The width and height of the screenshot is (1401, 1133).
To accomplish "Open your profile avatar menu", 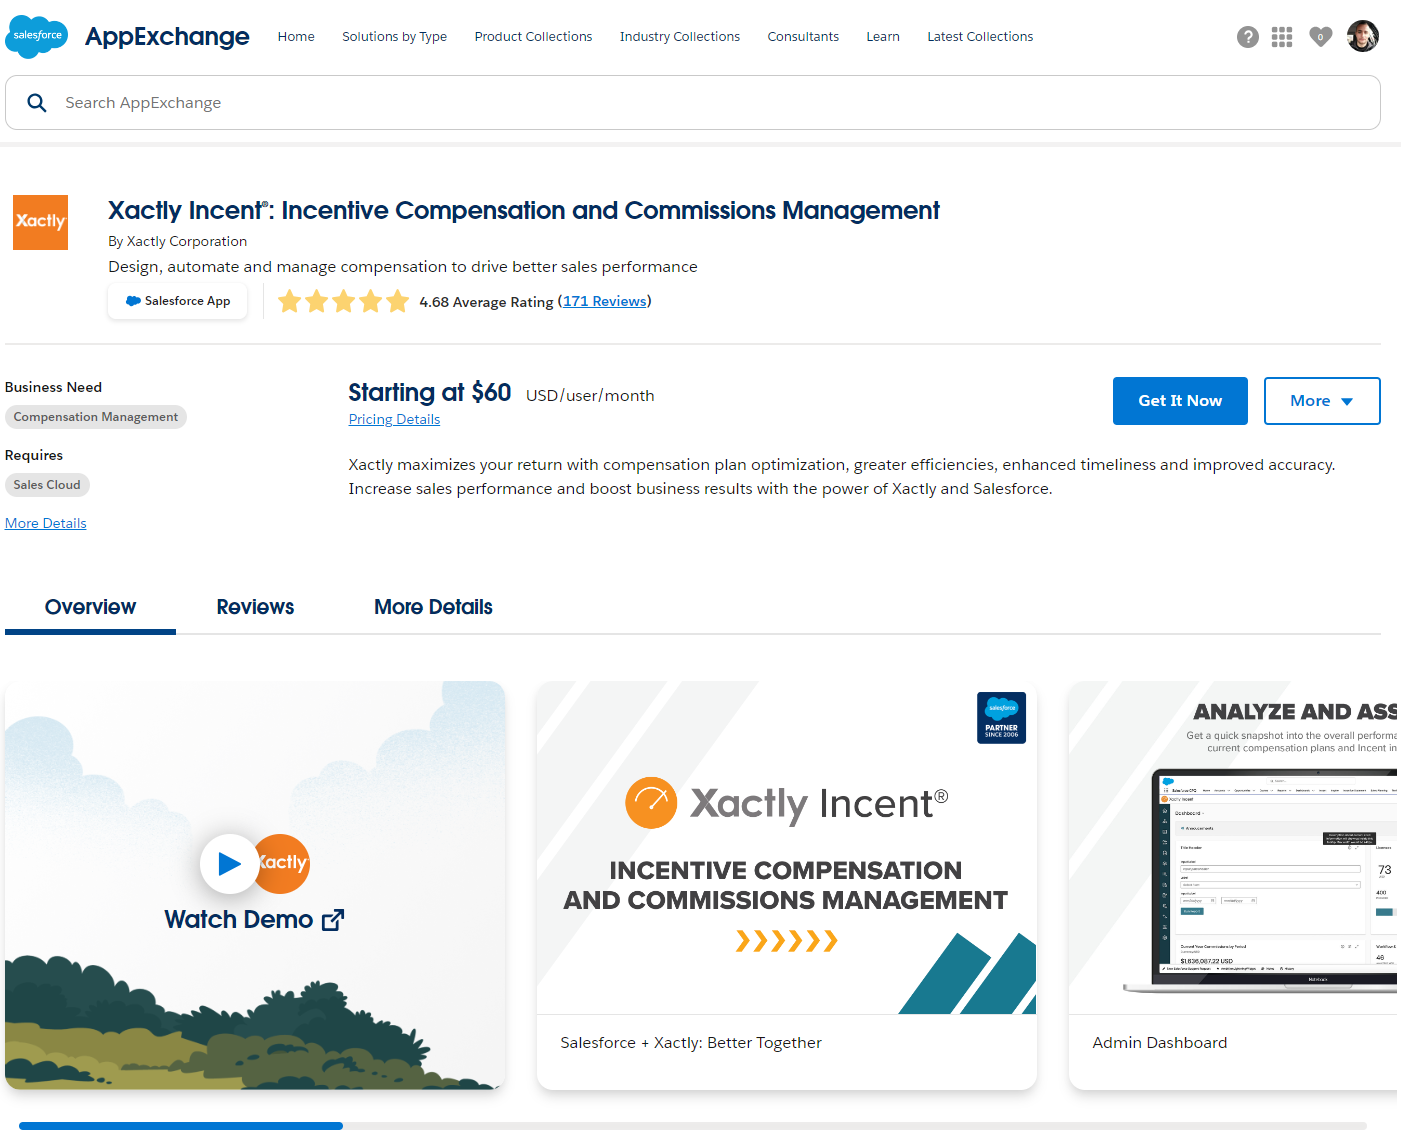I will tap(1362, 36).
